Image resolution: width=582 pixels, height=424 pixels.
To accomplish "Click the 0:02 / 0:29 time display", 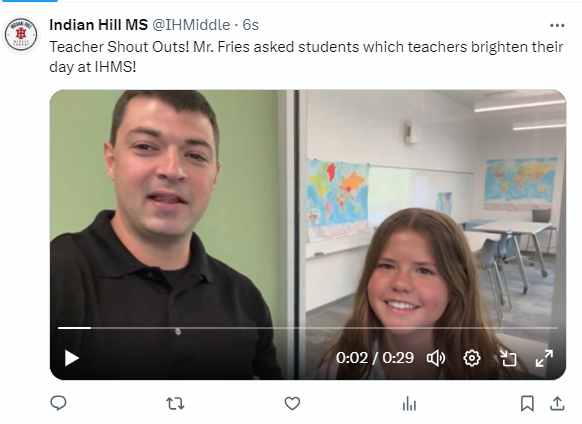I will pyautogui.click(x=375, y=358).
